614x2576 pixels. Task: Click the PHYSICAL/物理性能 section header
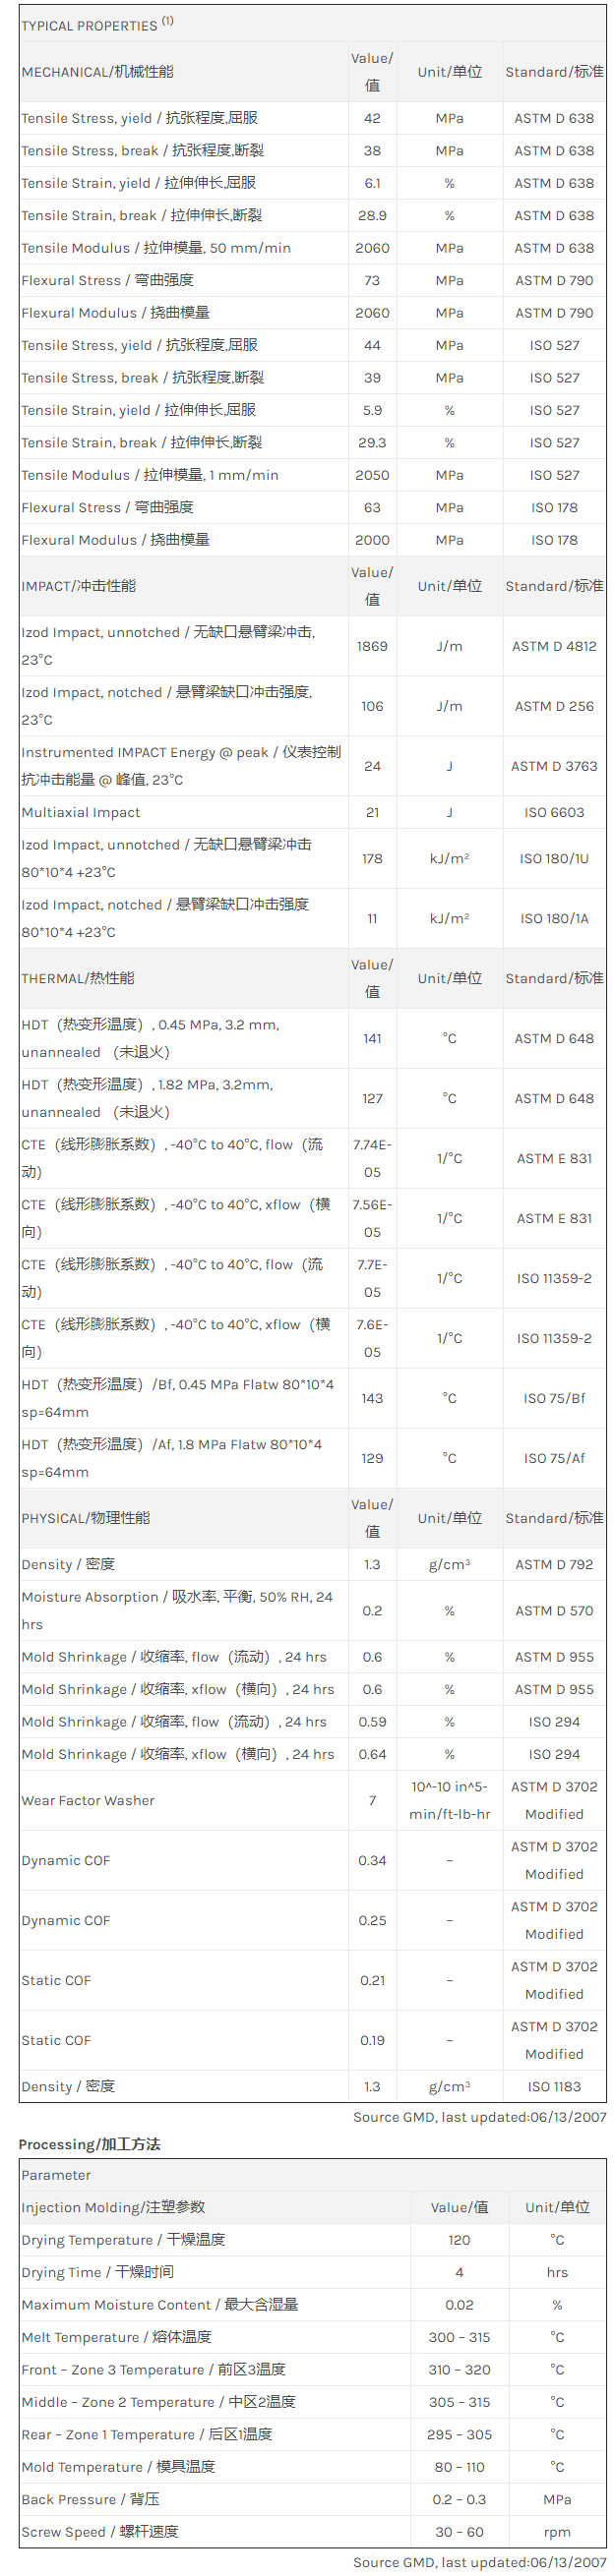pos(85,1518)
